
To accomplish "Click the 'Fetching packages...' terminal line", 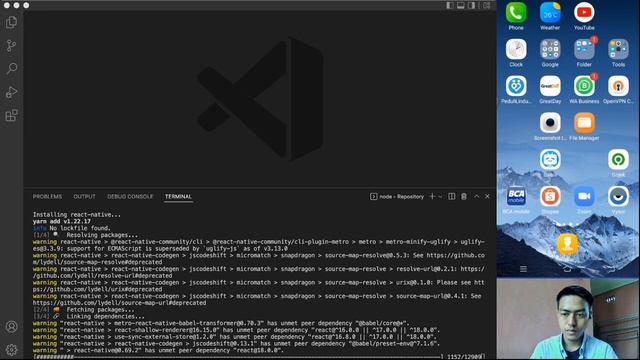I will click(x=84, y=310).
